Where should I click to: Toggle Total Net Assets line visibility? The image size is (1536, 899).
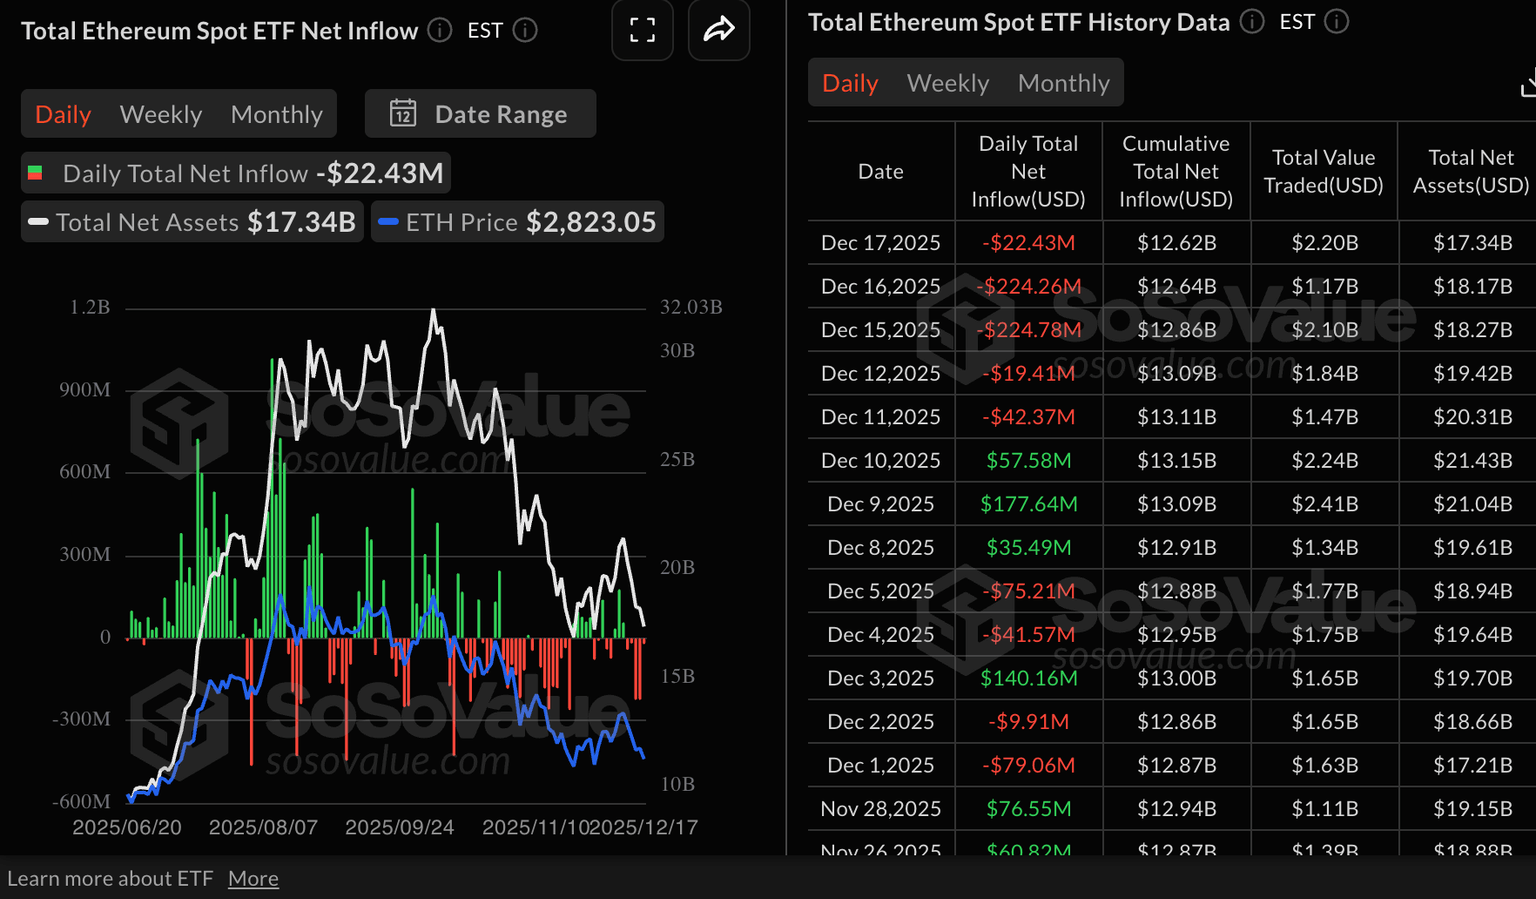192,222
